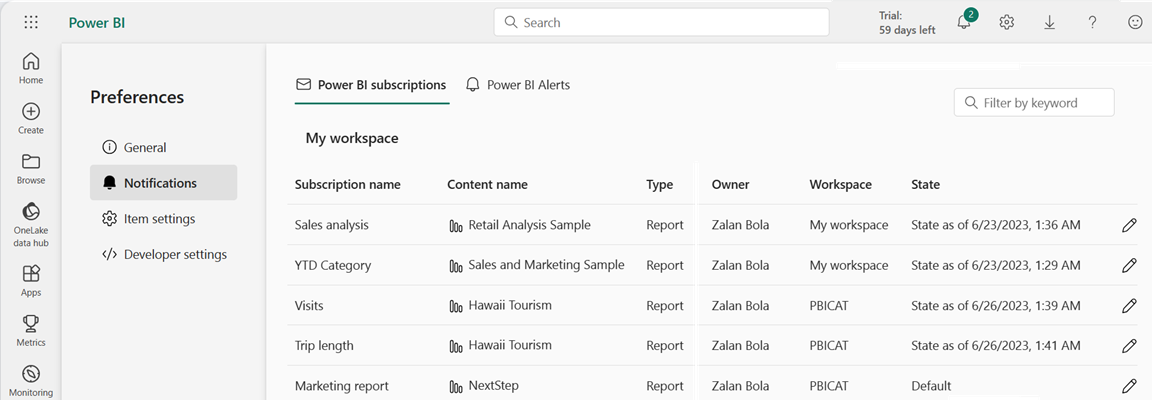This screenshot has width=1152, height=400.
Task: Go to Home in left navigation
Action: 31,68
